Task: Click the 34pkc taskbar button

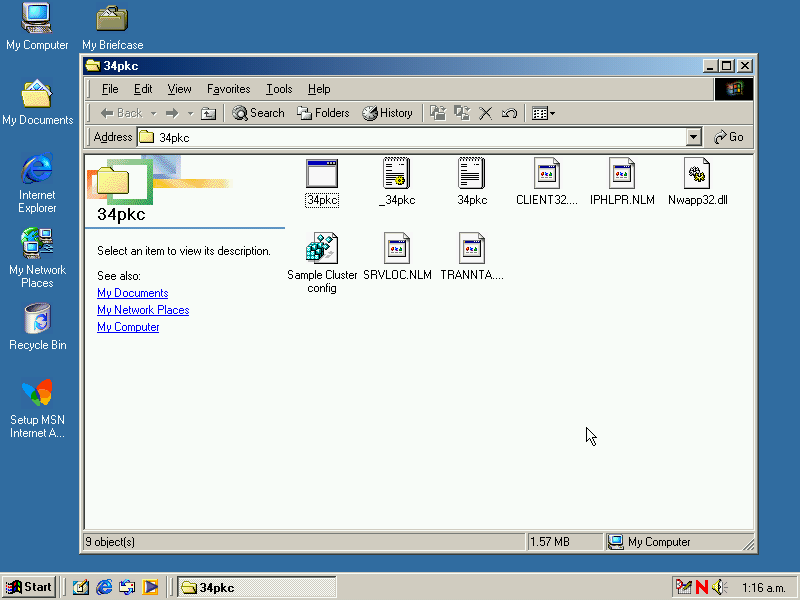Action: point(257,587)
